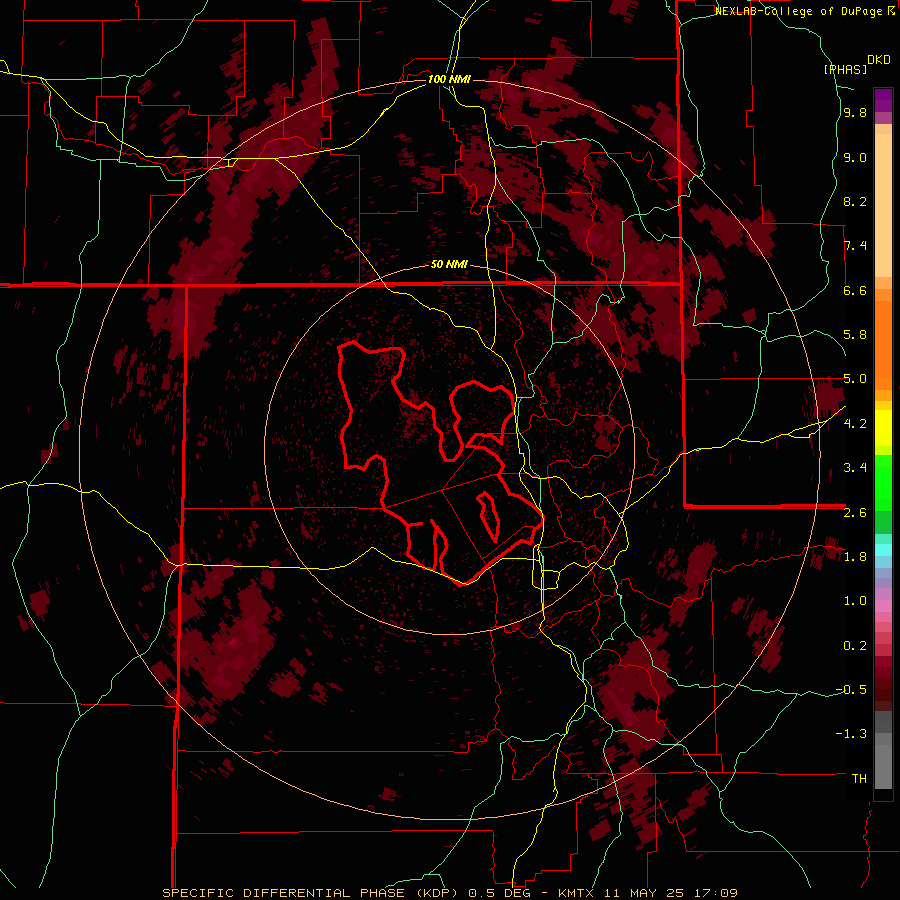This screenshot has width=900, height=900.
Task: Click the TH threshold label
Action: 859,779
